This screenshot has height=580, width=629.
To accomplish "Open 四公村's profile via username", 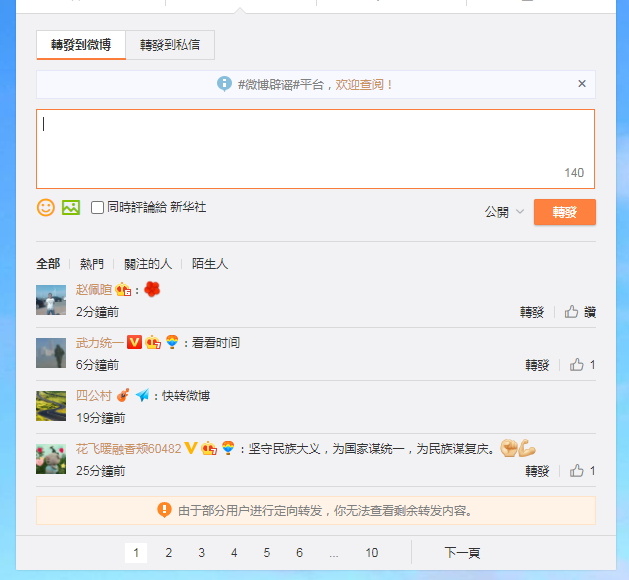I will coord(94,395).
